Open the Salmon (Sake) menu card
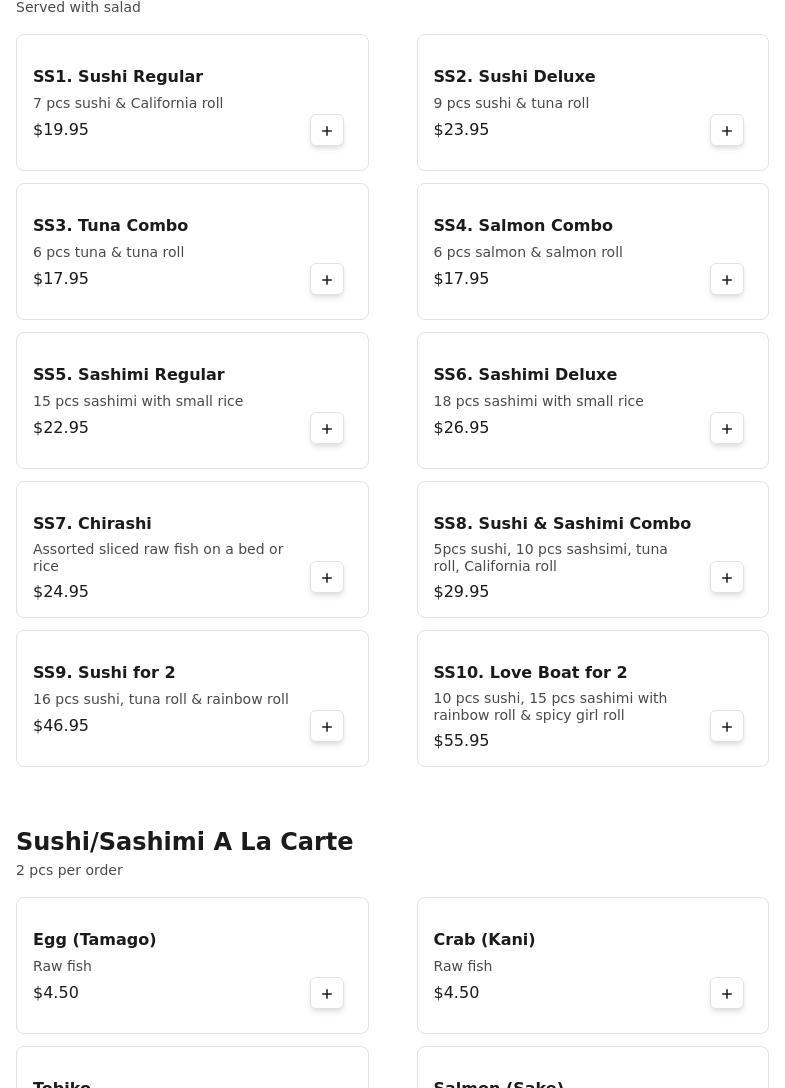Viewport: 785px width, 1088px height. coord(592,1072)
